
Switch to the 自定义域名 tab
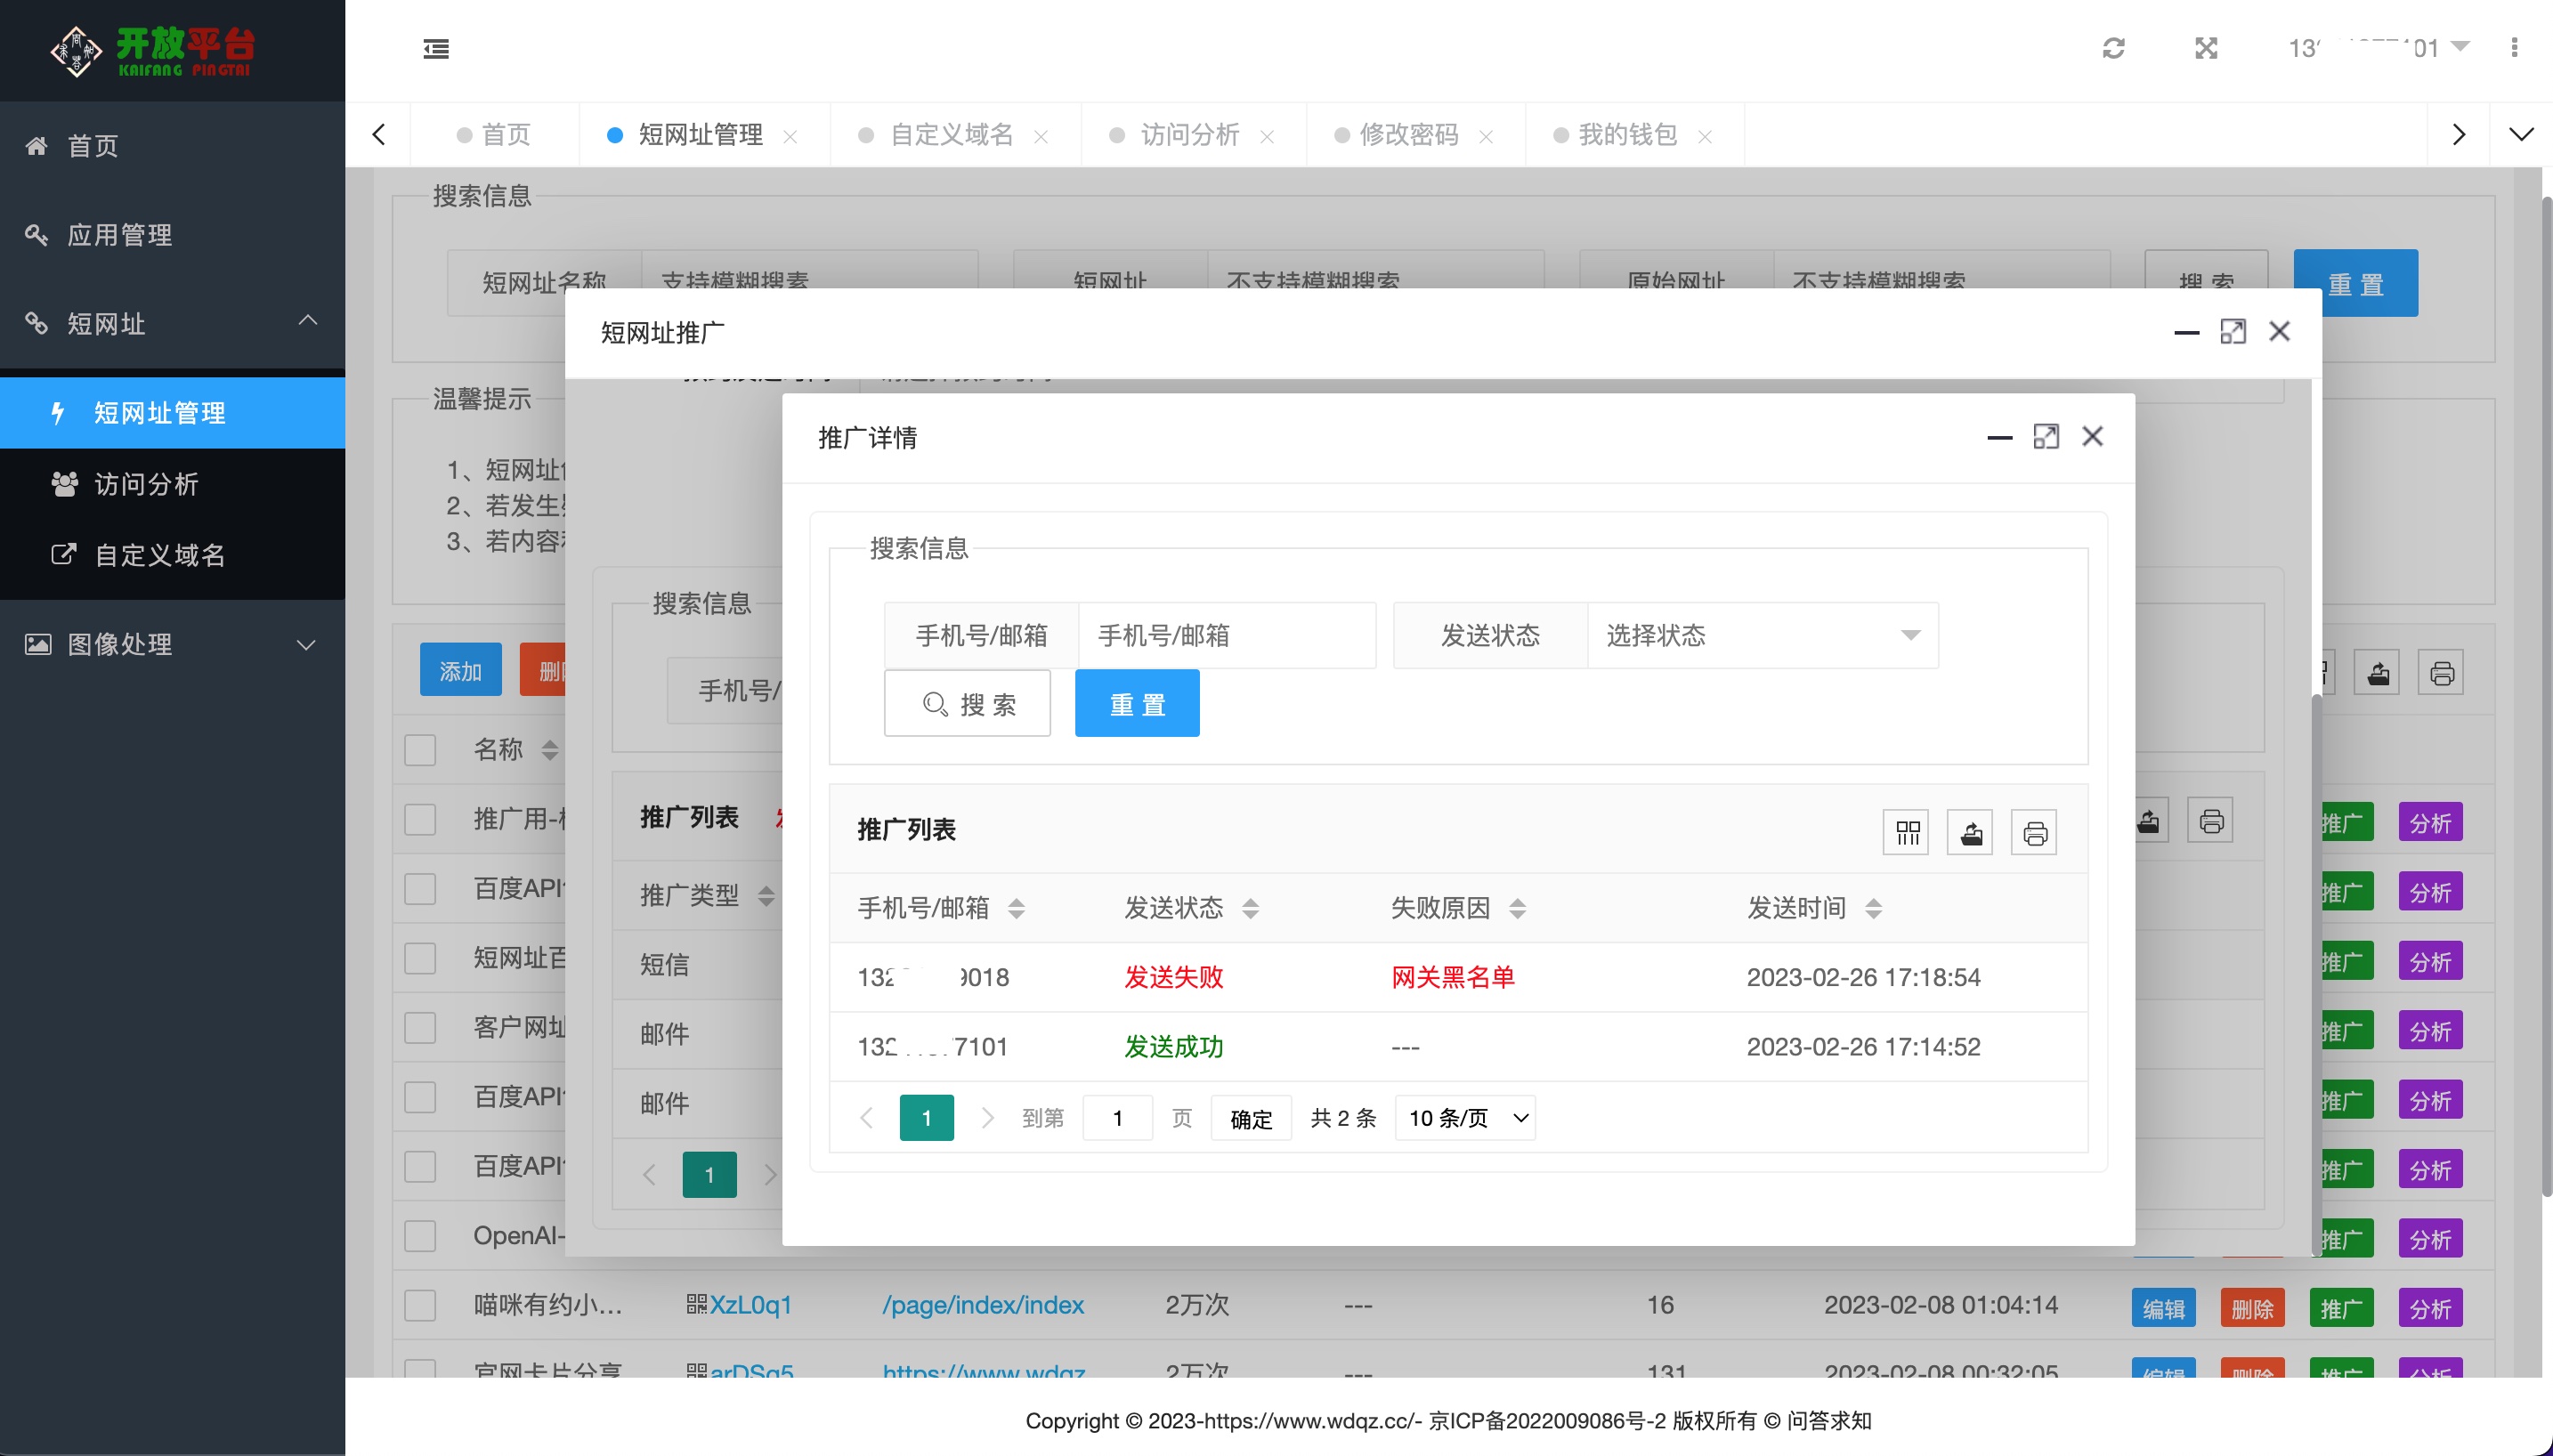coord(951,135)
